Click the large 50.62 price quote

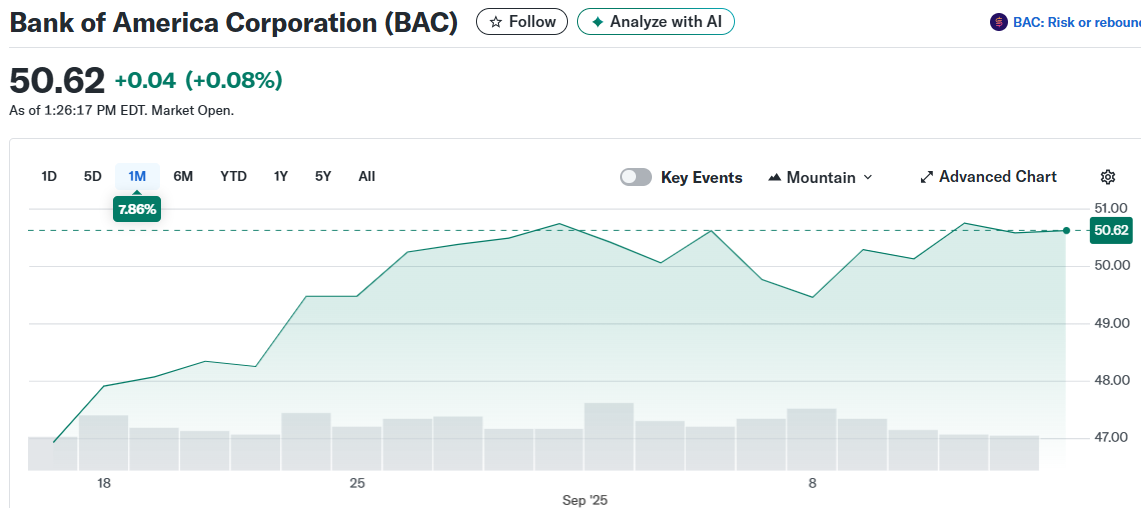57,80
